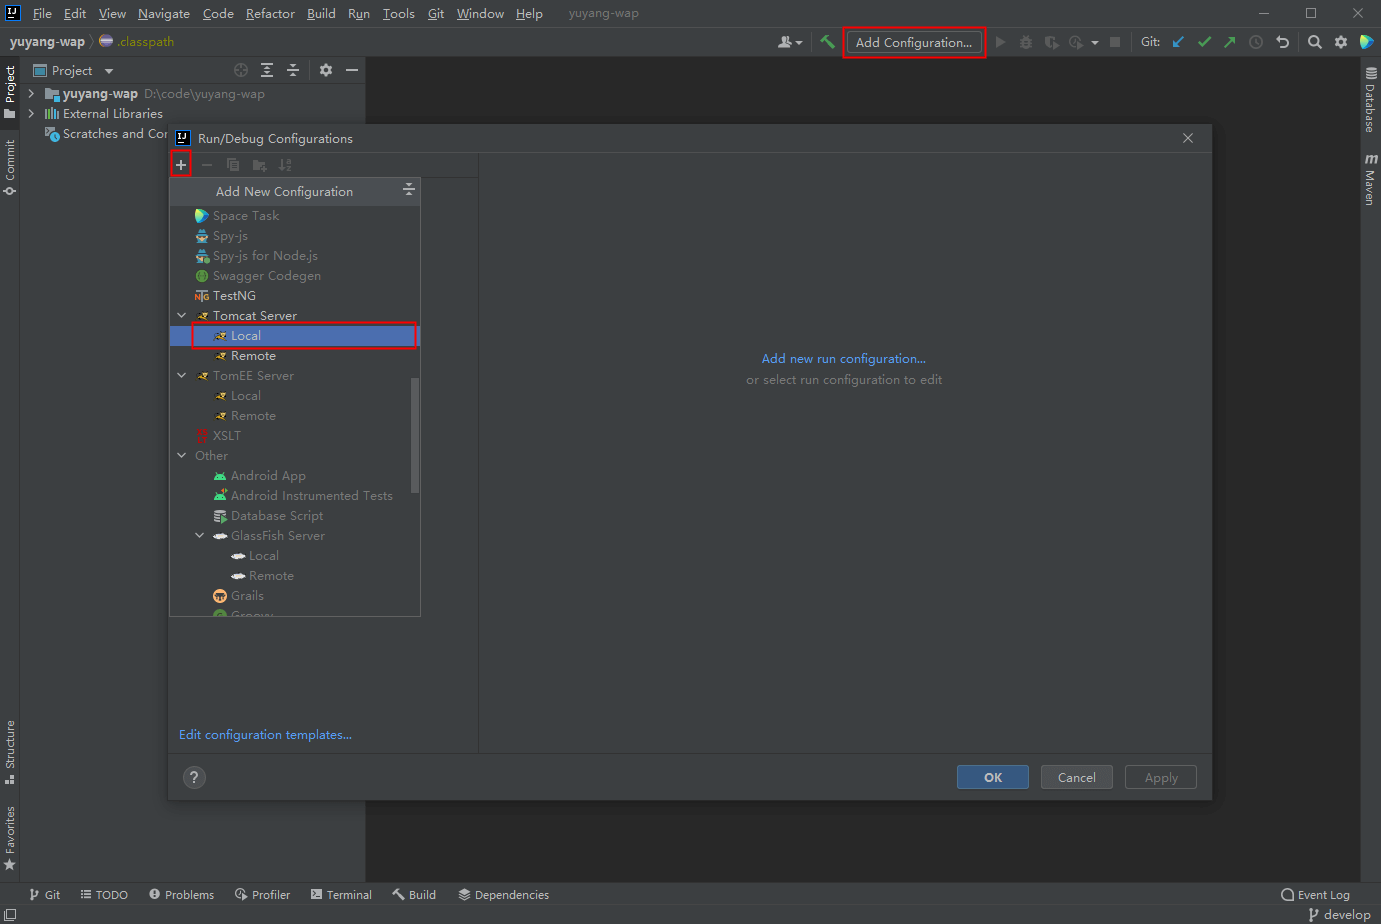Screen dimensions: 1381x924
Task: Open Git history clock icon
Action: pyautogui.click(x=1256, y=42)
